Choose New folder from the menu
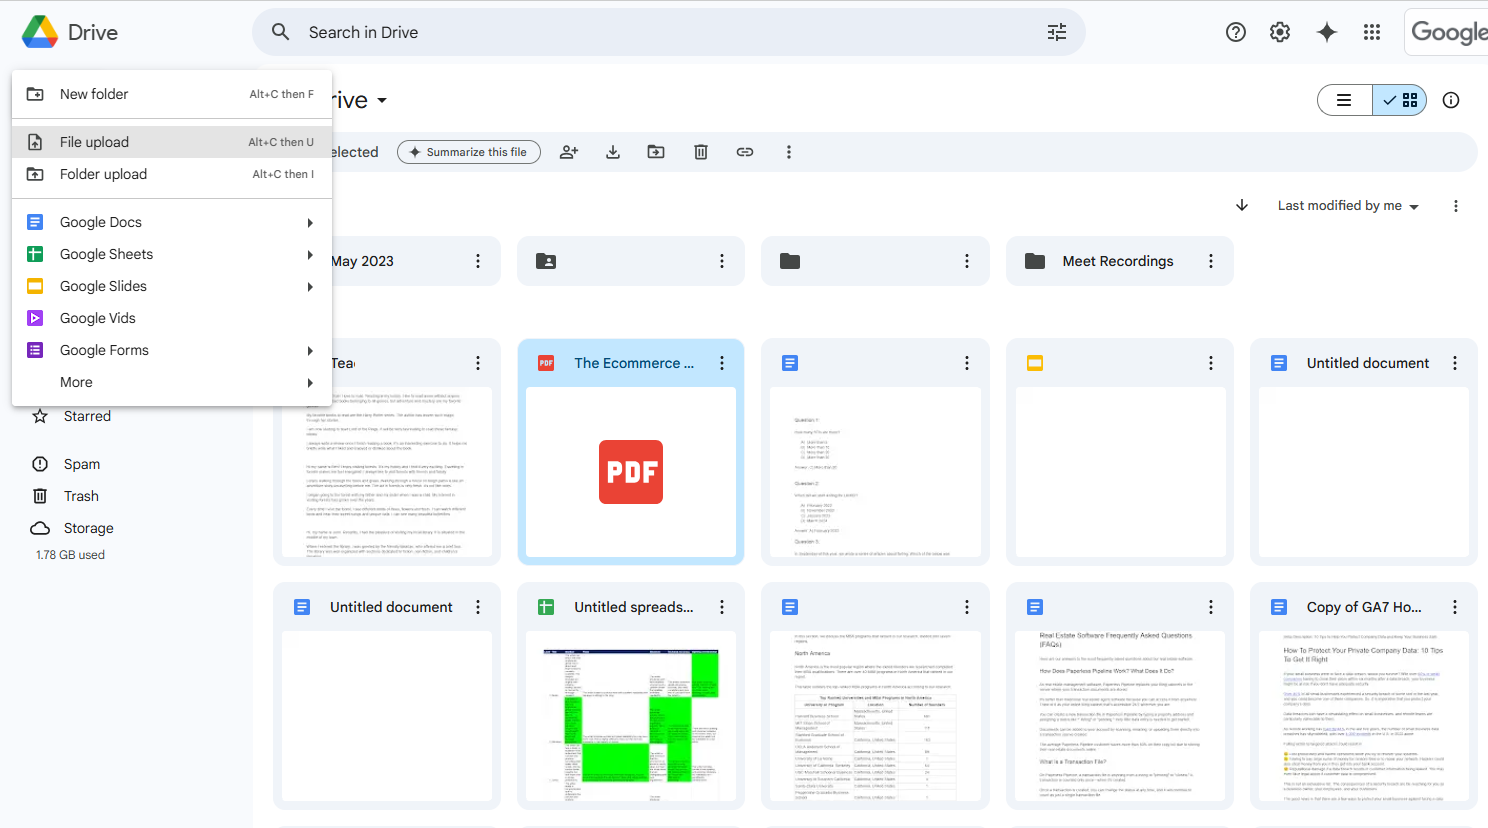Screen dimensions: 1488x828 (94, 93)
